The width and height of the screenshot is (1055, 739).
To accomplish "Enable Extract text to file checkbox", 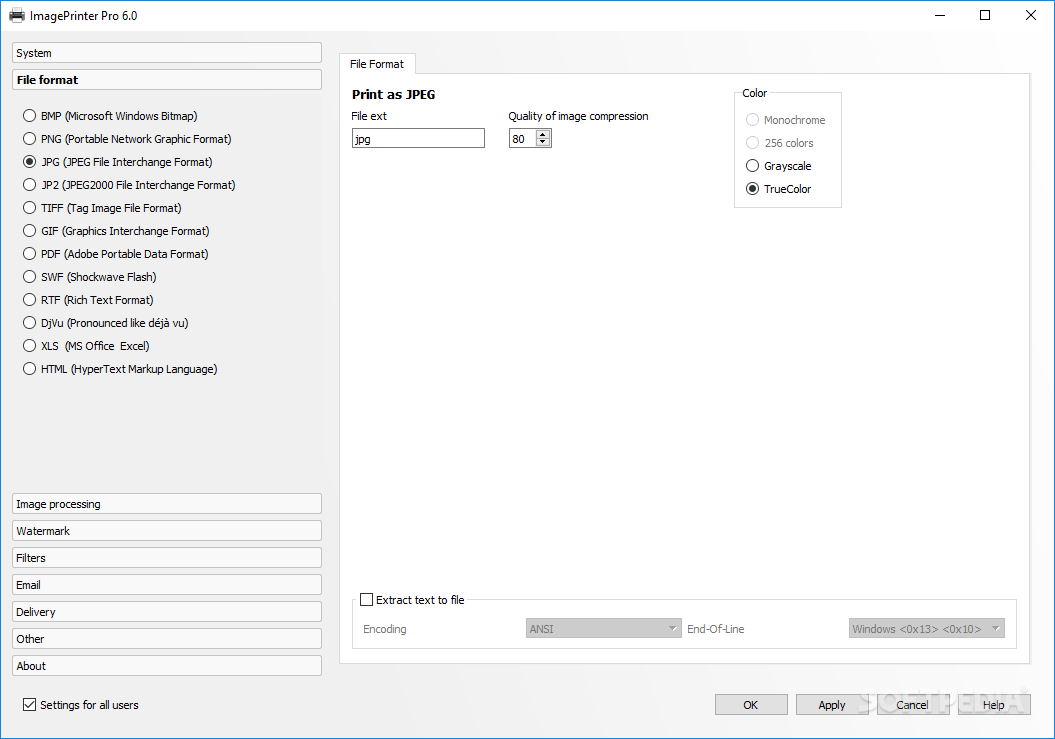I will coord(367,599).
